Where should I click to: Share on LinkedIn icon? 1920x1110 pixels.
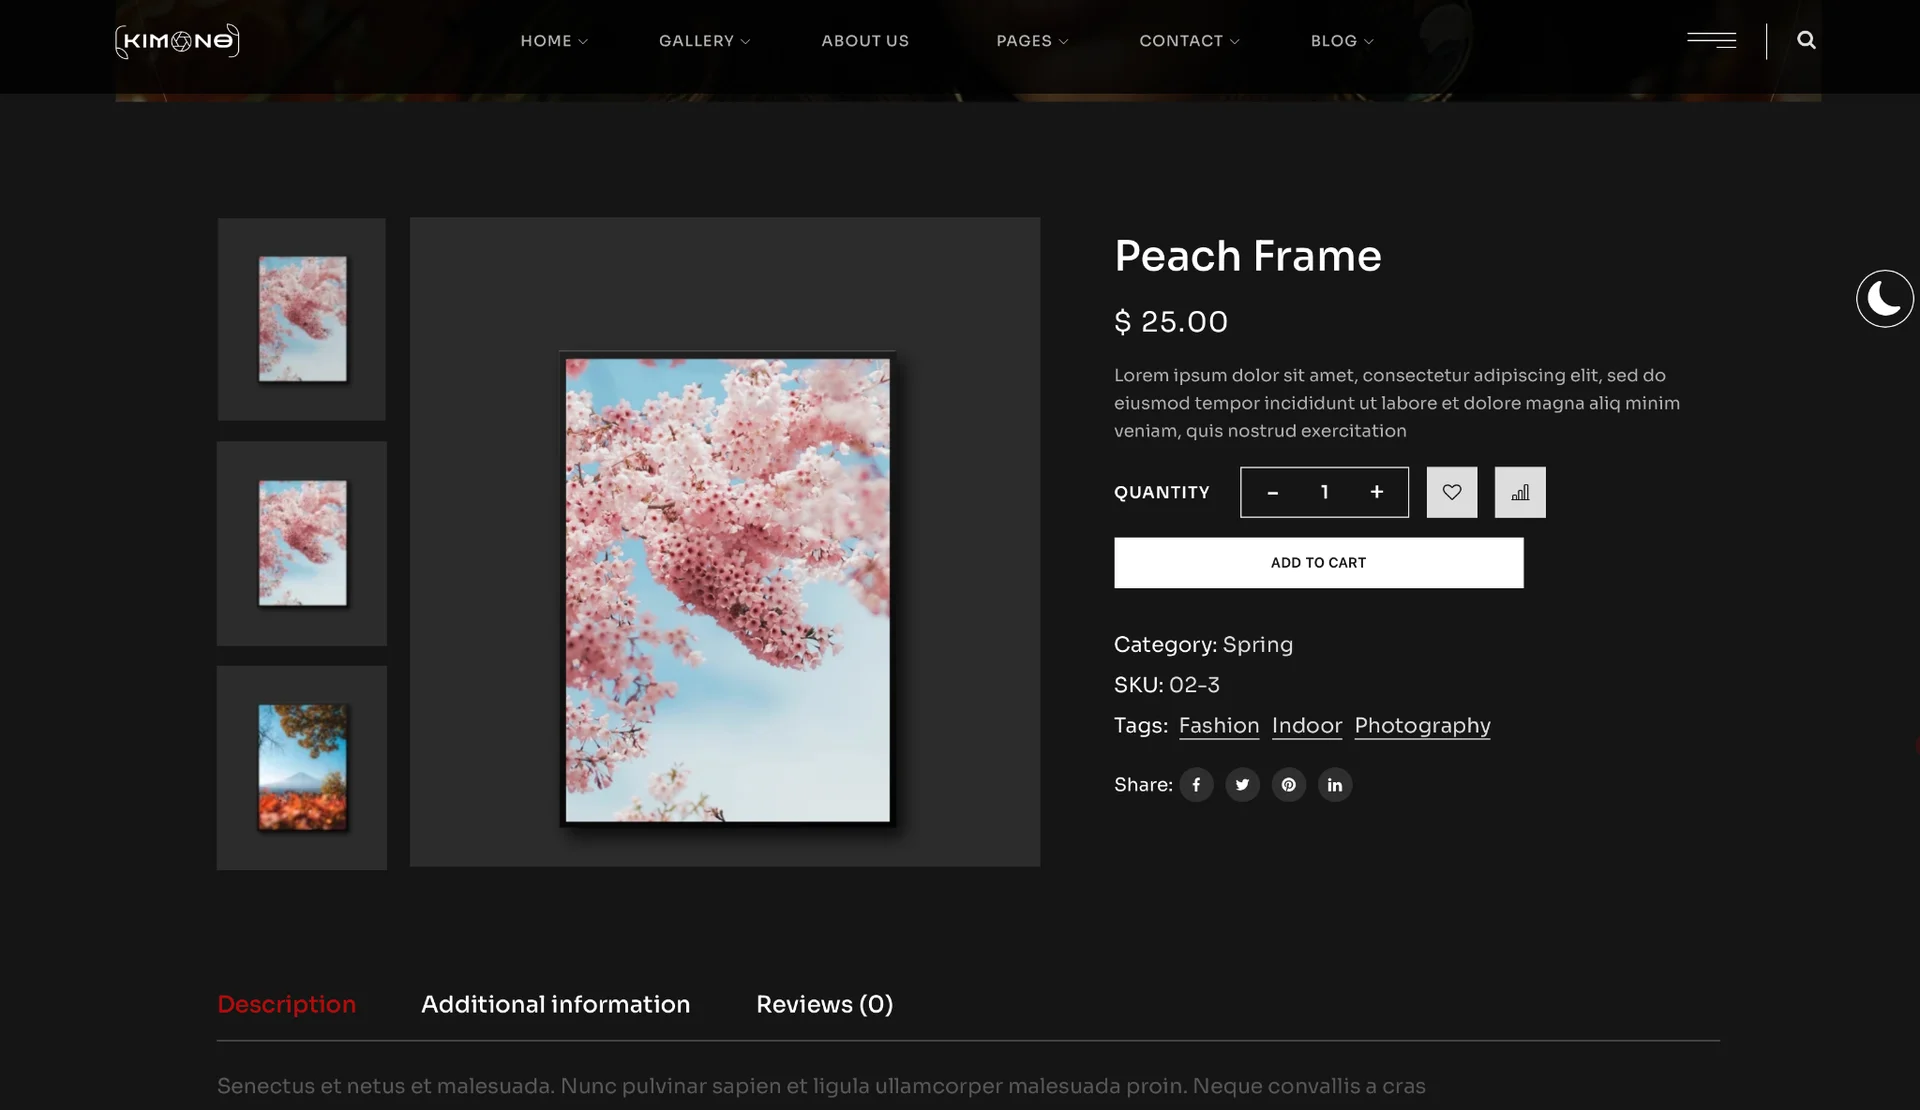point(1334,785)
